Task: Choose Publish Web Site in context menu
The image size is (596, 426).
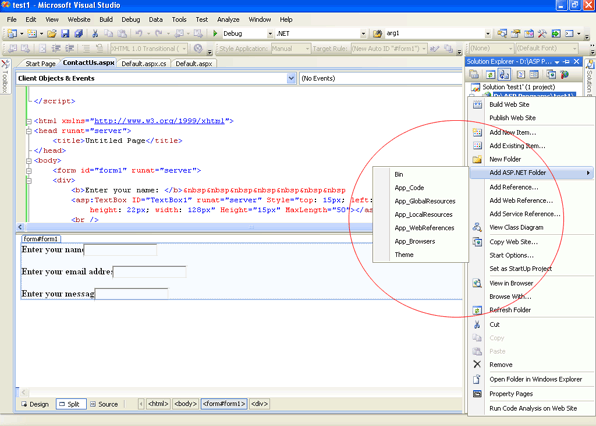Action: (531, 118)
